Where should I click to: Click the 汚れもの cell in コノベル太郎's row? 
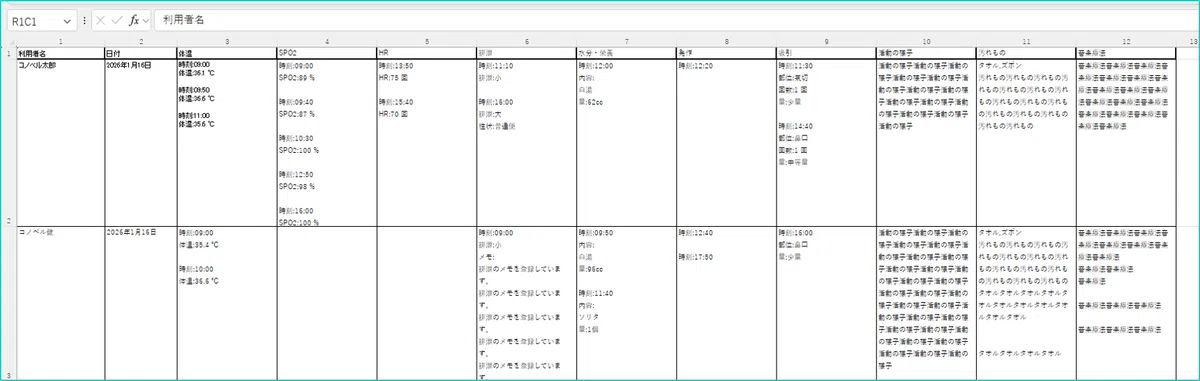pyautogui.click(x=1026, y=143)
